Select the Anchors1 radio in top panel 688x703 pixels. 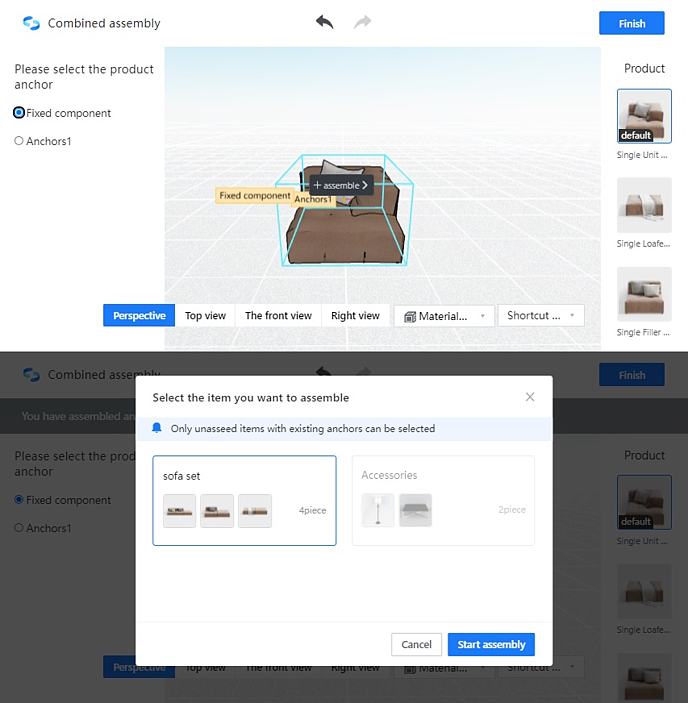(19, 141)
